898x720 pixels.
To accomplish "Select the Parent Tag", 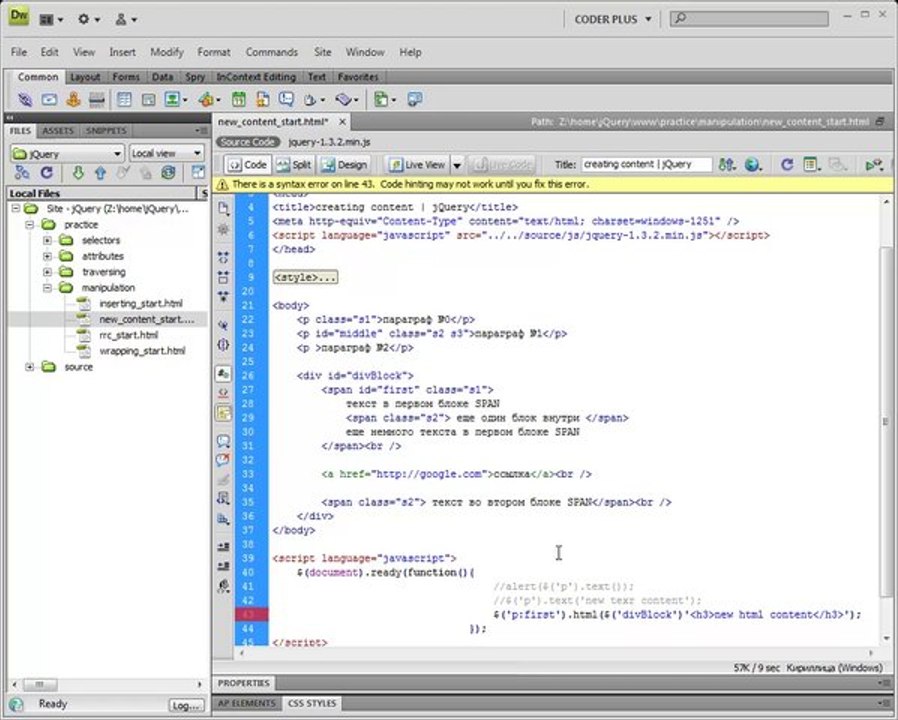I will pyautogui.click(x=223, y=325).
